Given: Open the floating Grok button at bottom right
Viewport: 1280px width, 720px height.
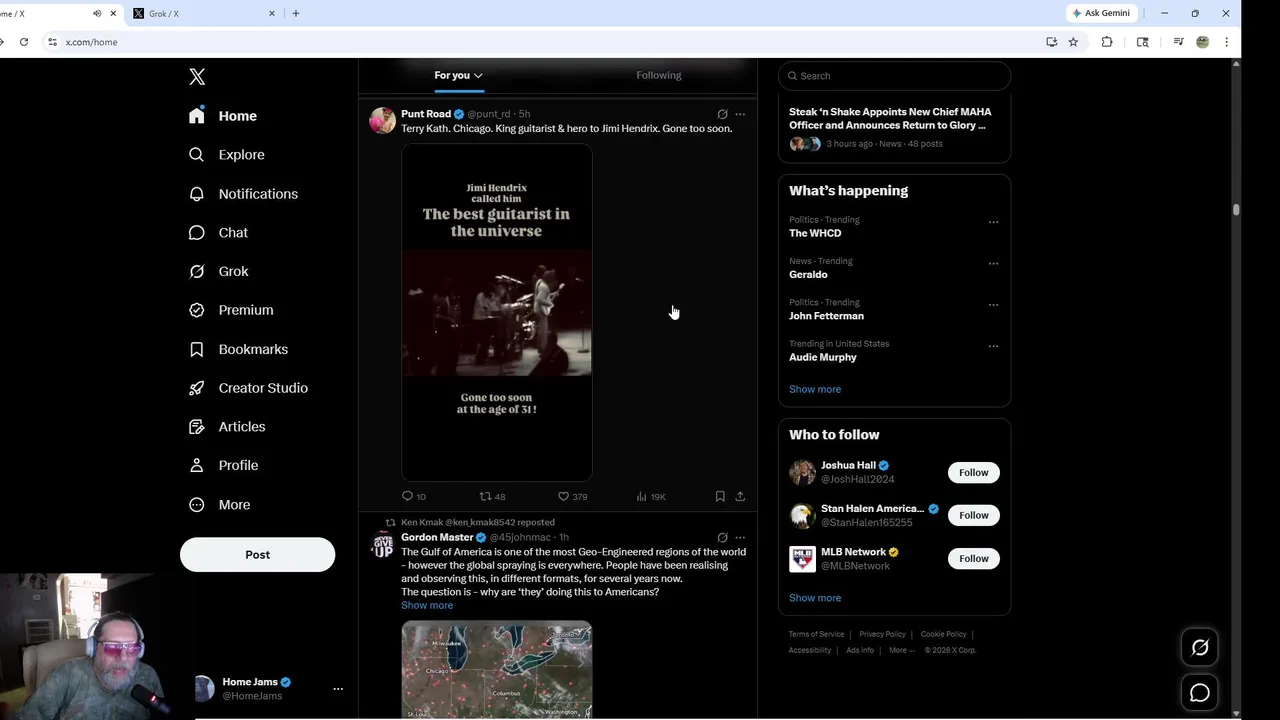Looking at the screenshot, I should click(1200, 648).
